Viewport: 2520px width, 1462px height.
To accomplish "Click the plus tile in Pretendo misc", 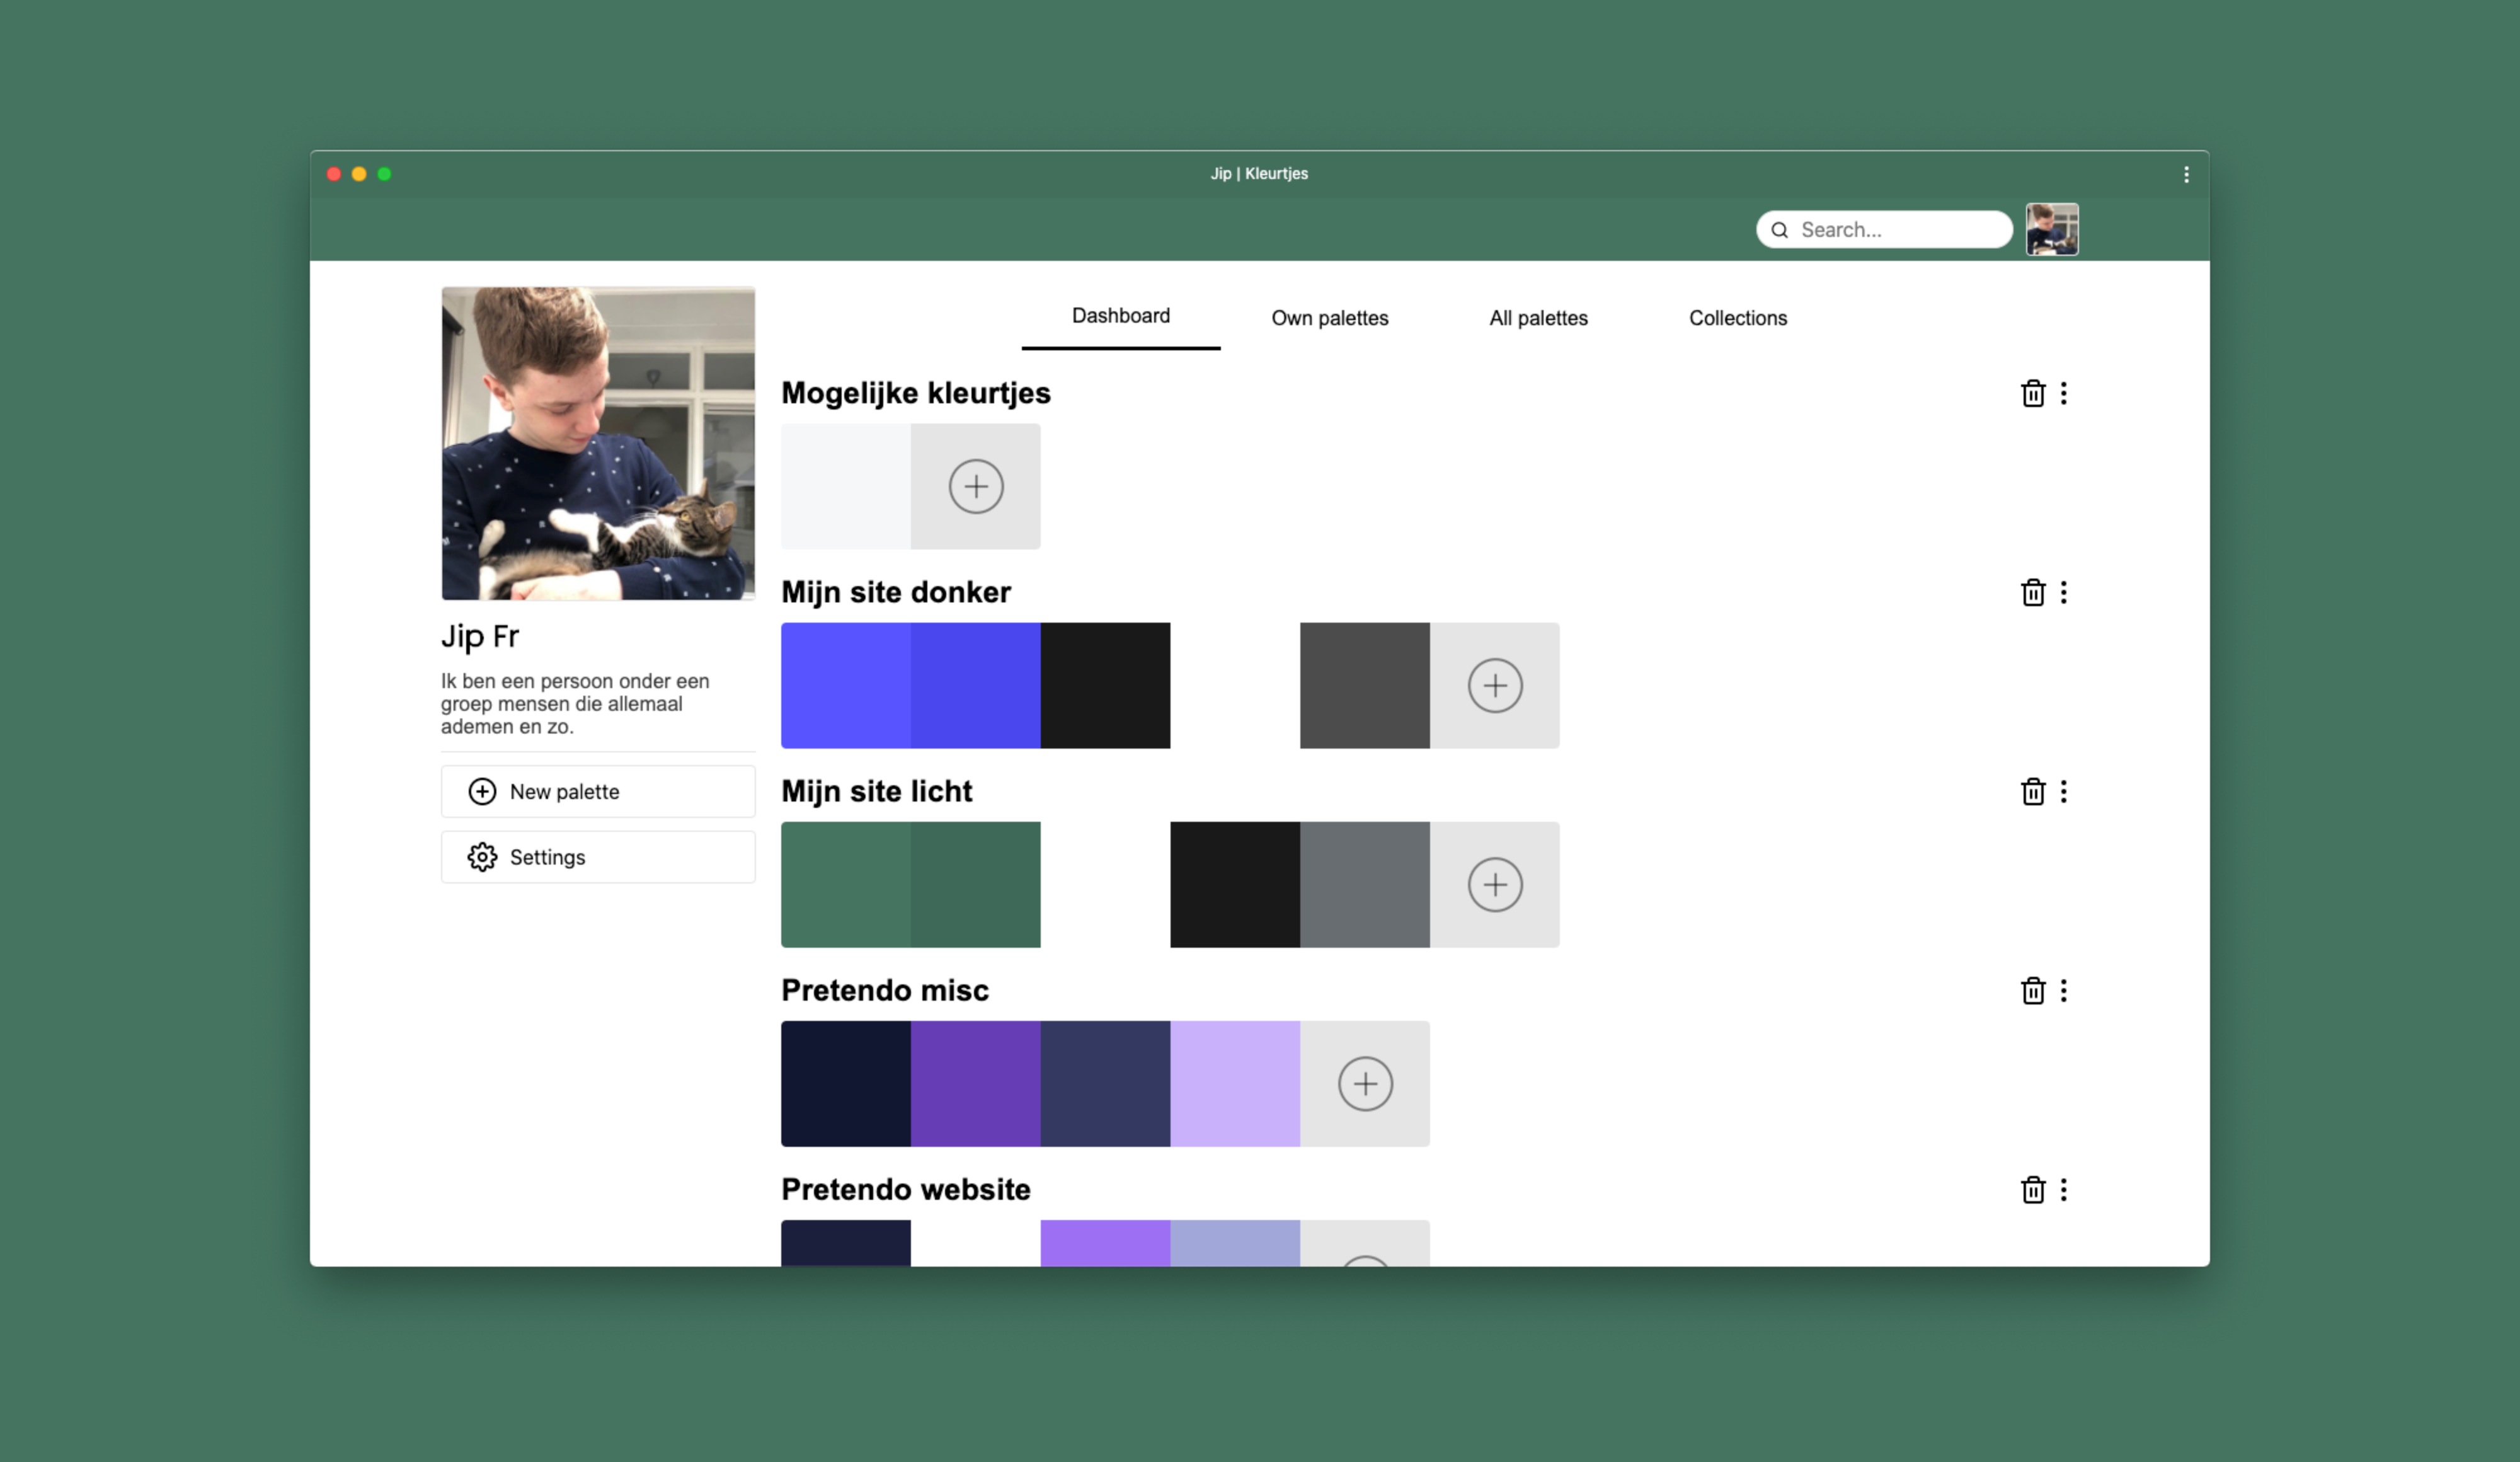I will [x=1364, y=1083].
